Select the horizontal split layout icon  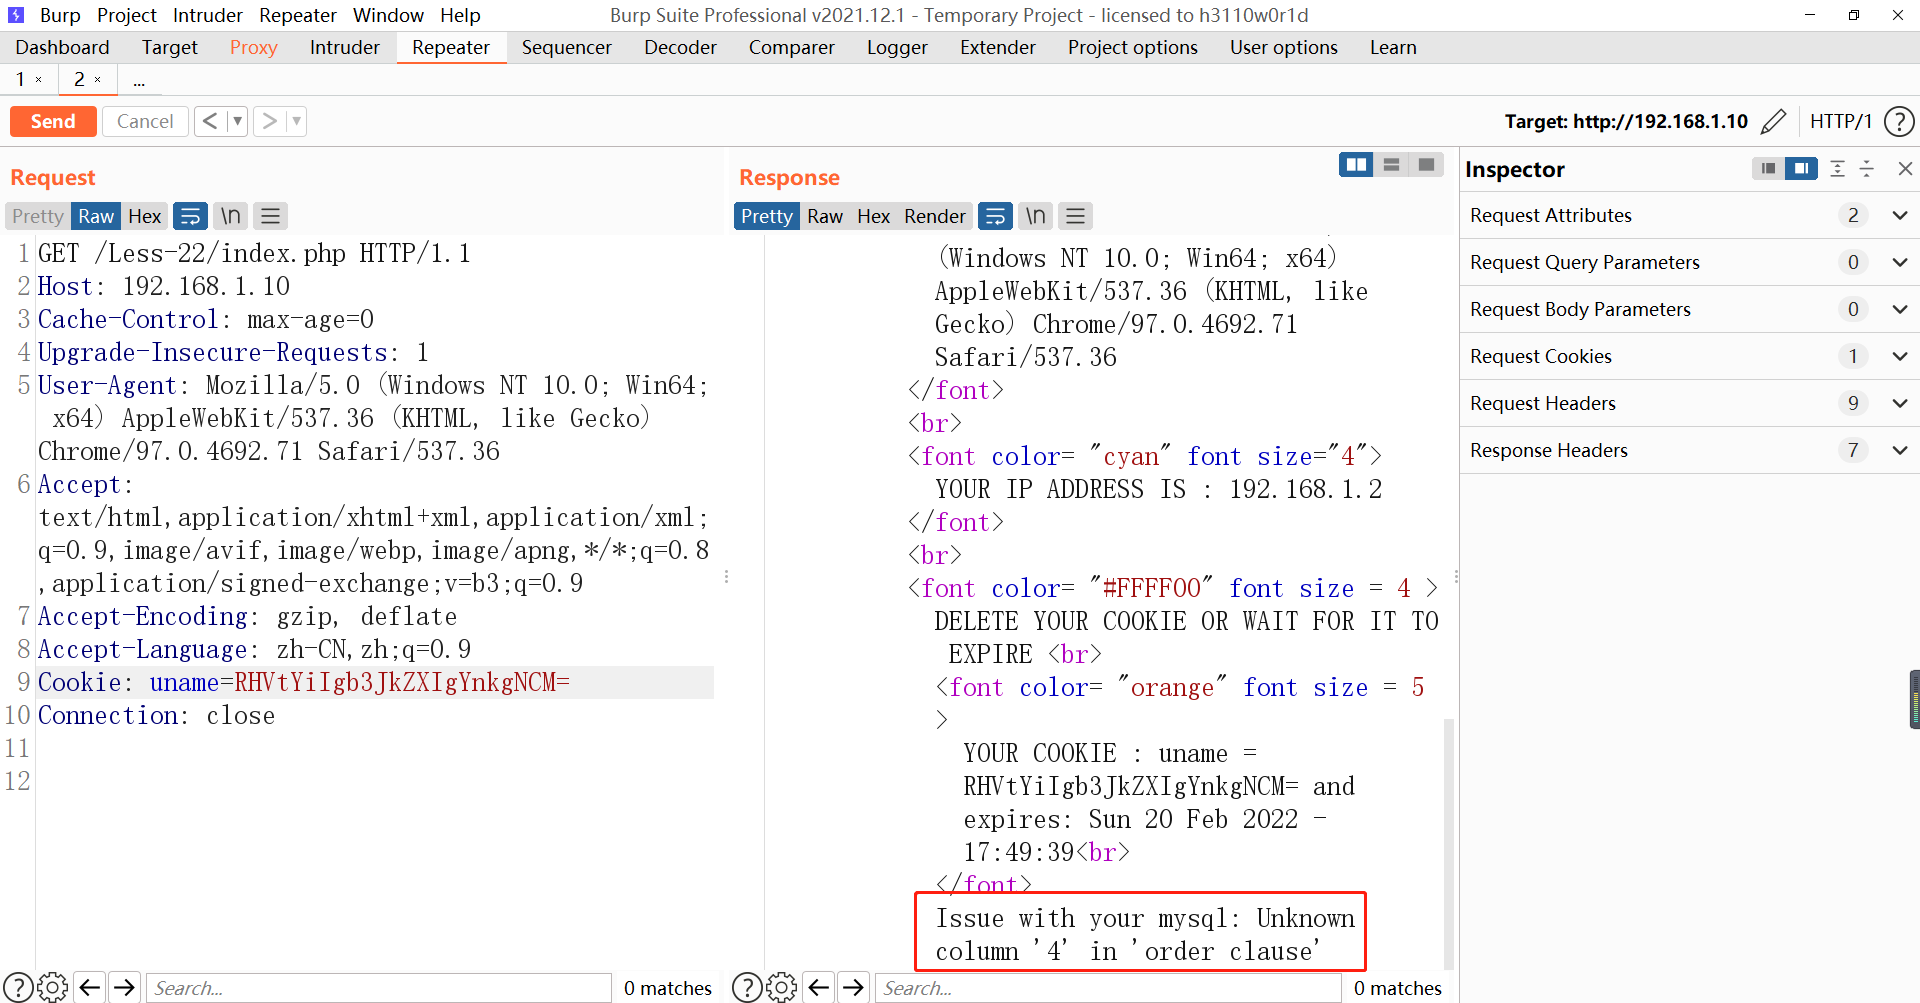click(x=1391, y=164)
